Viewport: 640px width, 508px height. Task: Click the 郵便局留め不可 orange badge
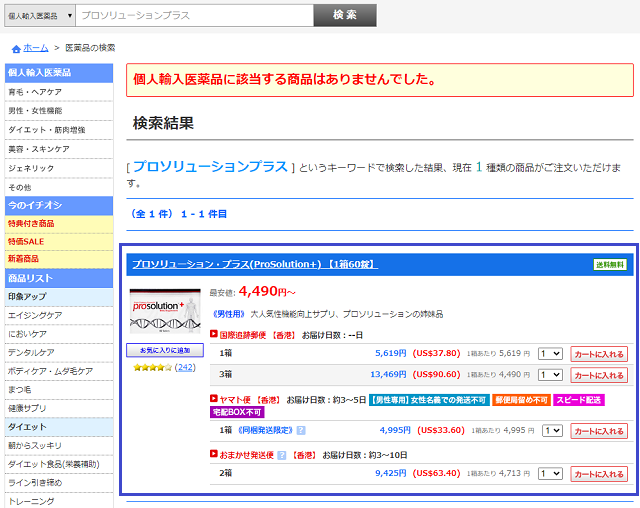(x=521, y=400)
